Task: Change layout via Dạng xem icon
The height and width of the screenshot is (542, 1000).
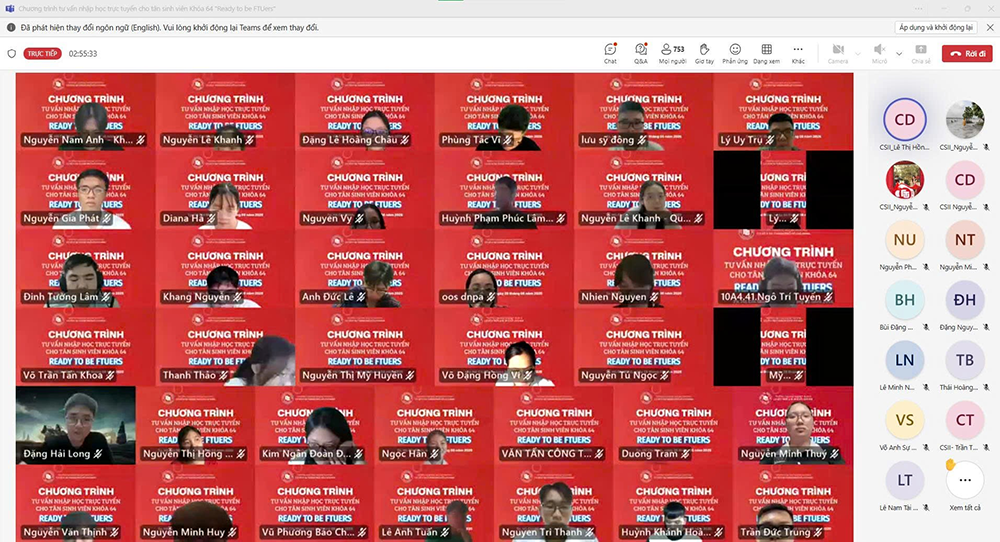Action: tap(766, 52)
